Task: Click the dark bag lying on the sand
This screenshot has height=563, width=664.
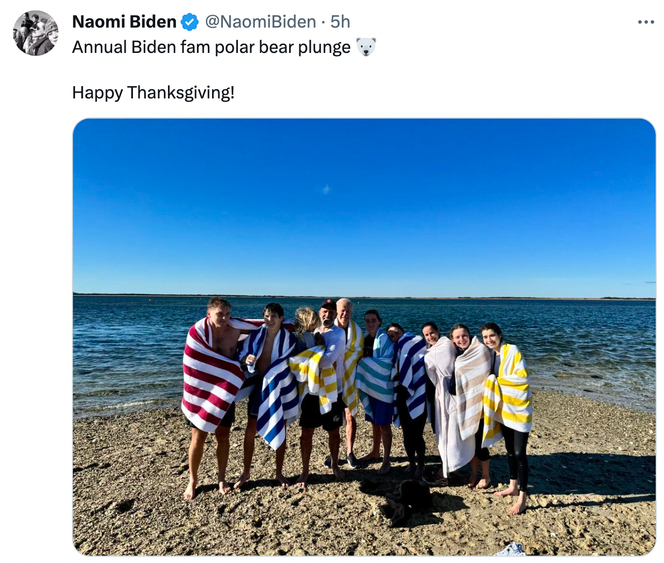Action: (406, 501)
